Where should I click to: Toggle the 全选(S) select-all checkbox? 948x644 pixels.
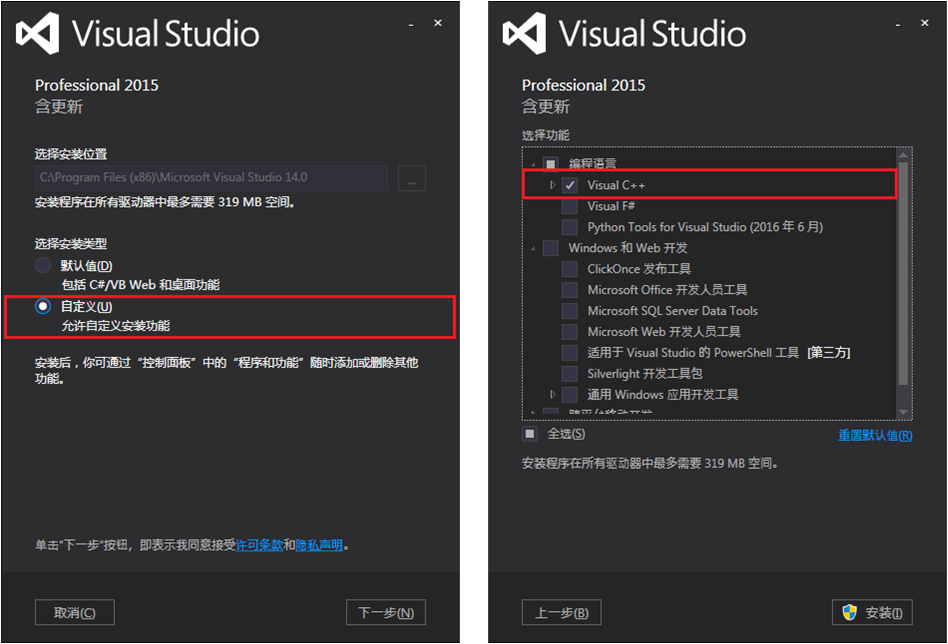click(x=530, y=434)
